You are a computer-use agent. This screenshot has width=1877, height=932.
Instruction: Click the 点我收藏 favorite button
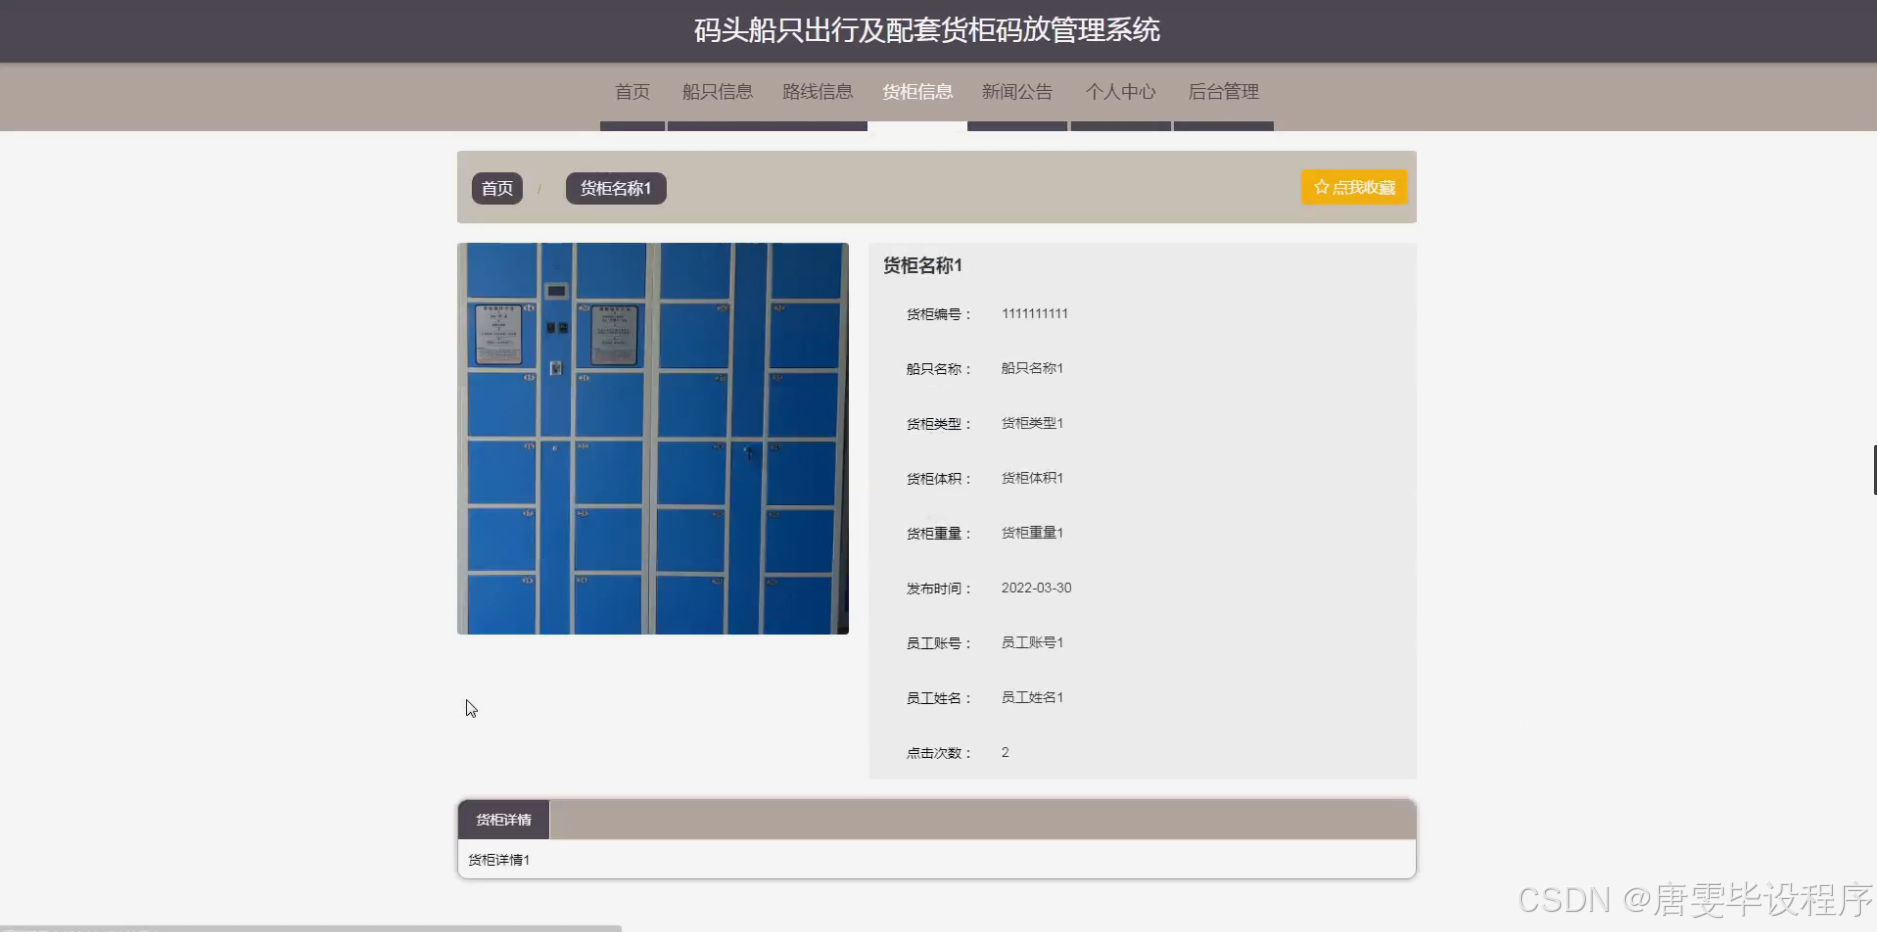[1354, 187]
